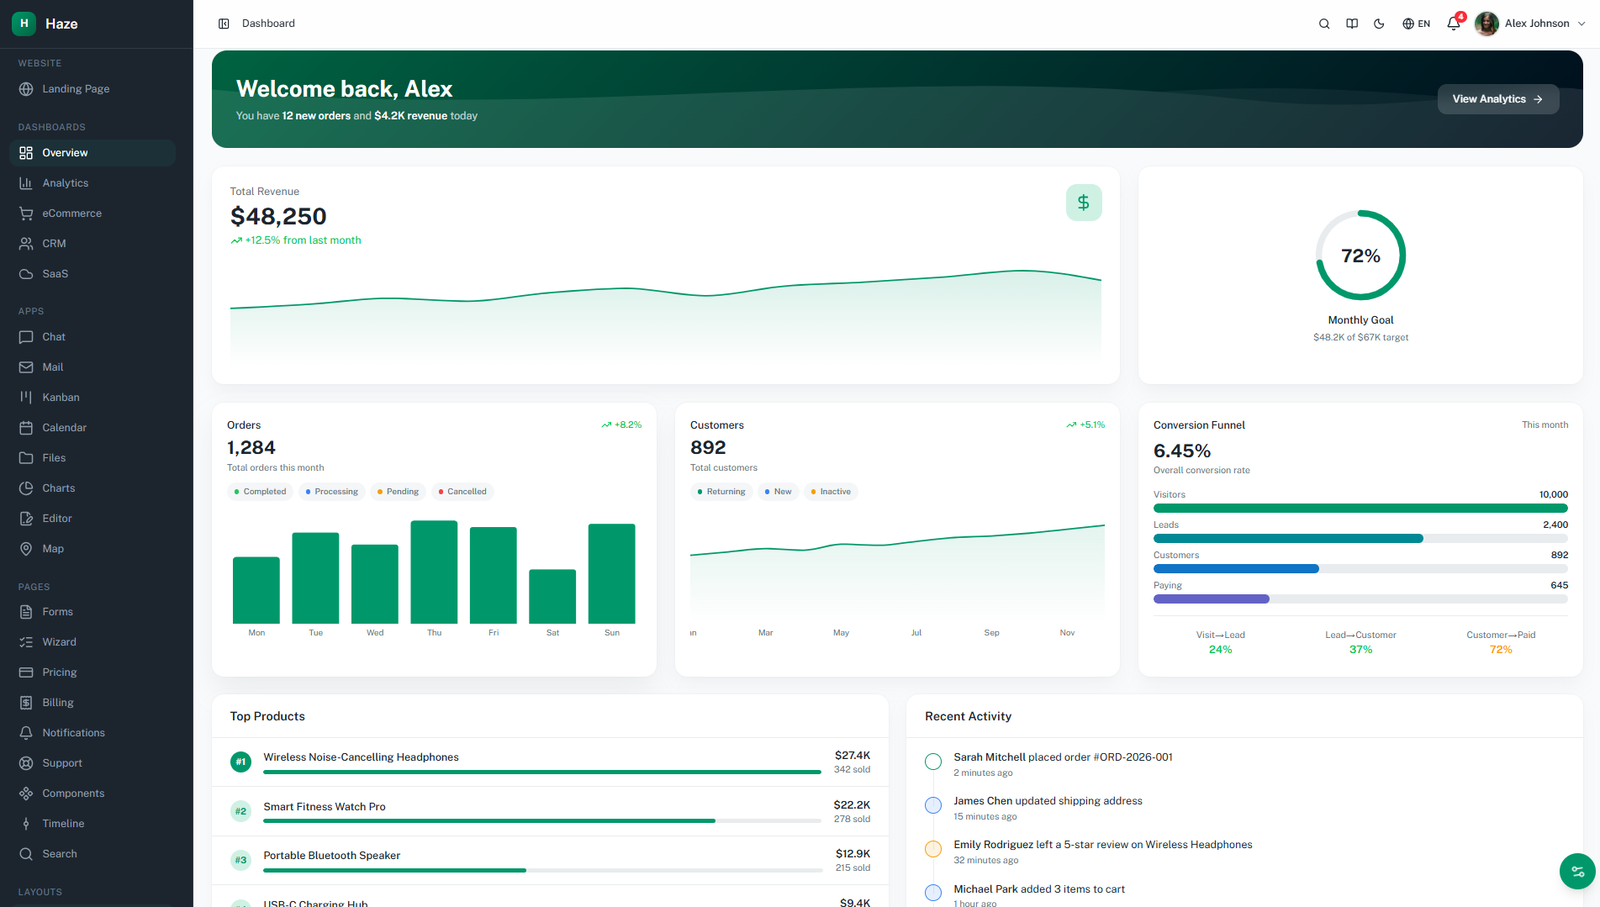Screen dimensions: 1600x907
Task: Click the Dashboard breadcrumb text
Action: 268,23
